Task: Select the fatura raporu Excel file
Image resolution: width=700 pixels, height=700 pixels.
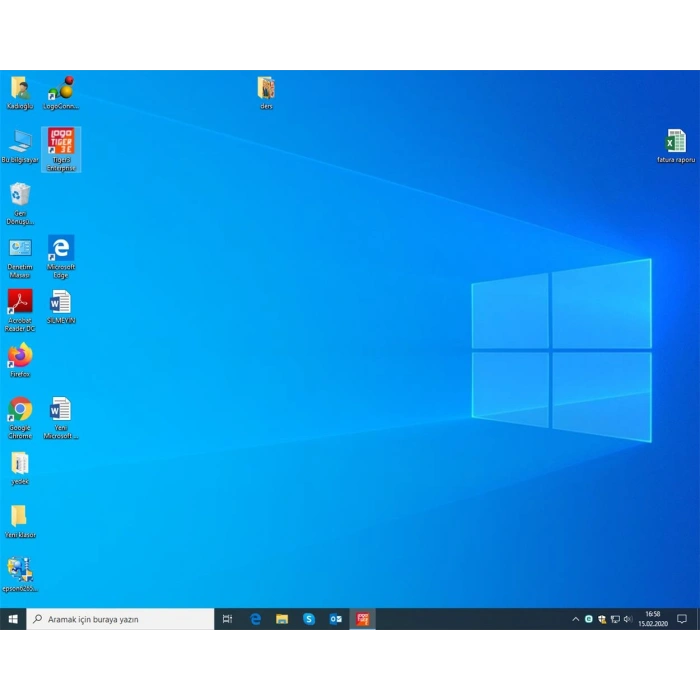Action: (x=676, y=146)
